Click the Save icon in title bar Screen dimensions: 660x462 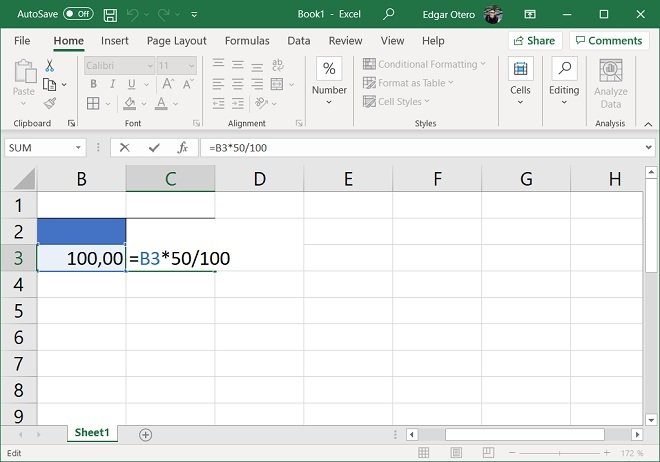[x=110, y=15]
